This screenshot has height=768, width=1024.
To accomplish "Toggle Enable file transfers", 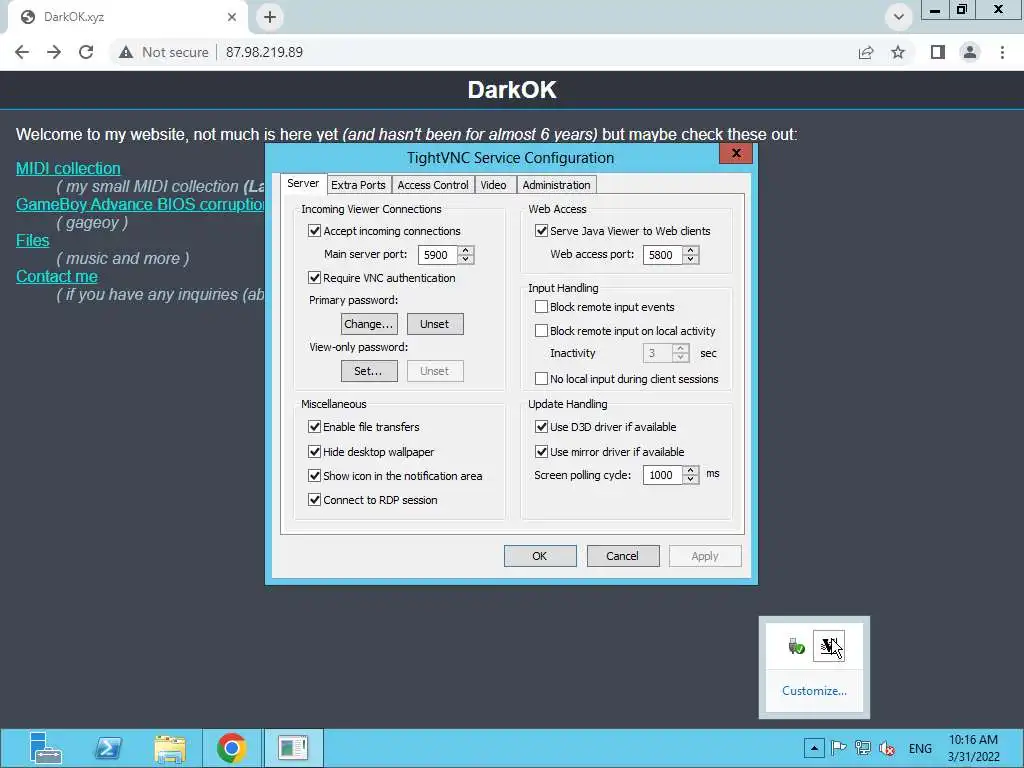I will (x=315, y=427).
